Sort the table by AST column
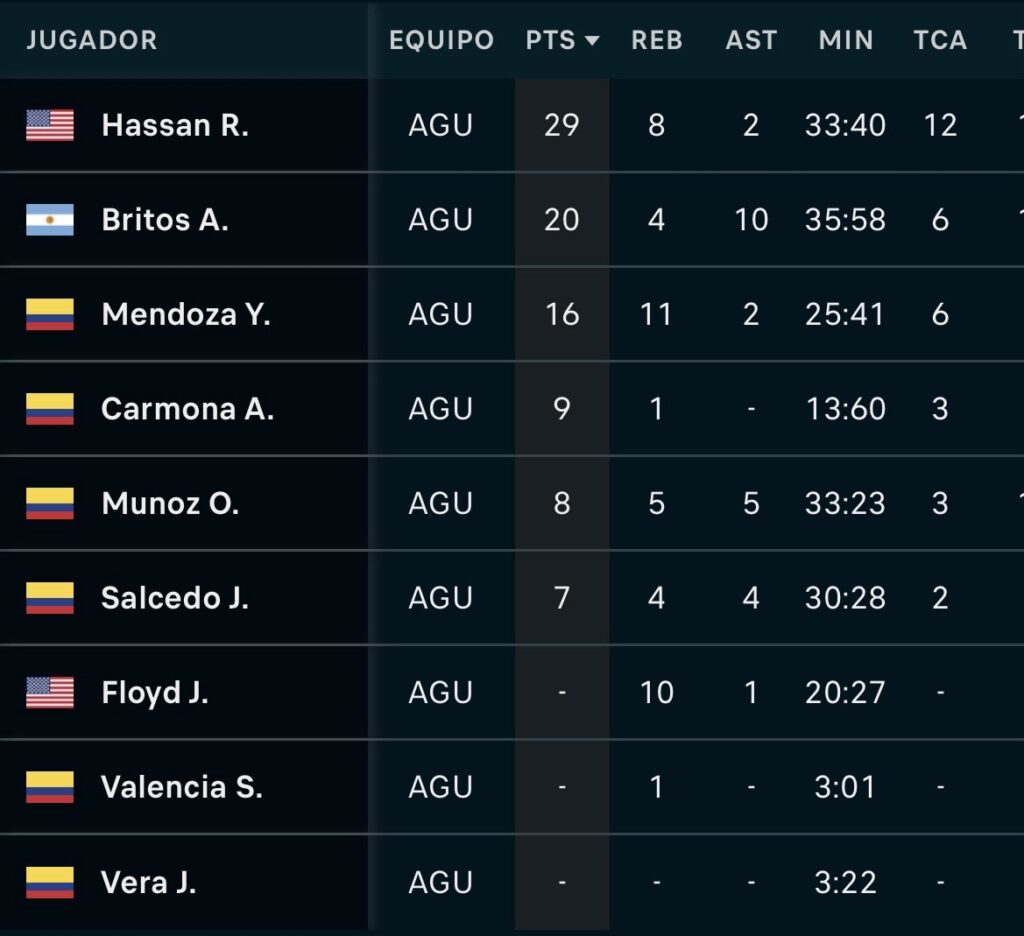 pyautogui.click(x=751, y=41)
